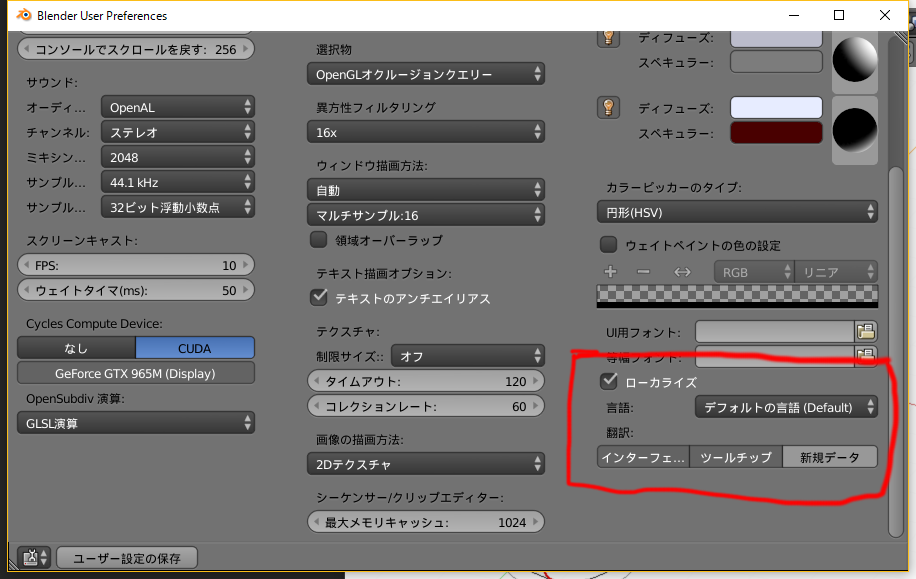
Task: Open the OpenGLオクルージョンクエリー dropdown
Action: (x=426, y=74)
